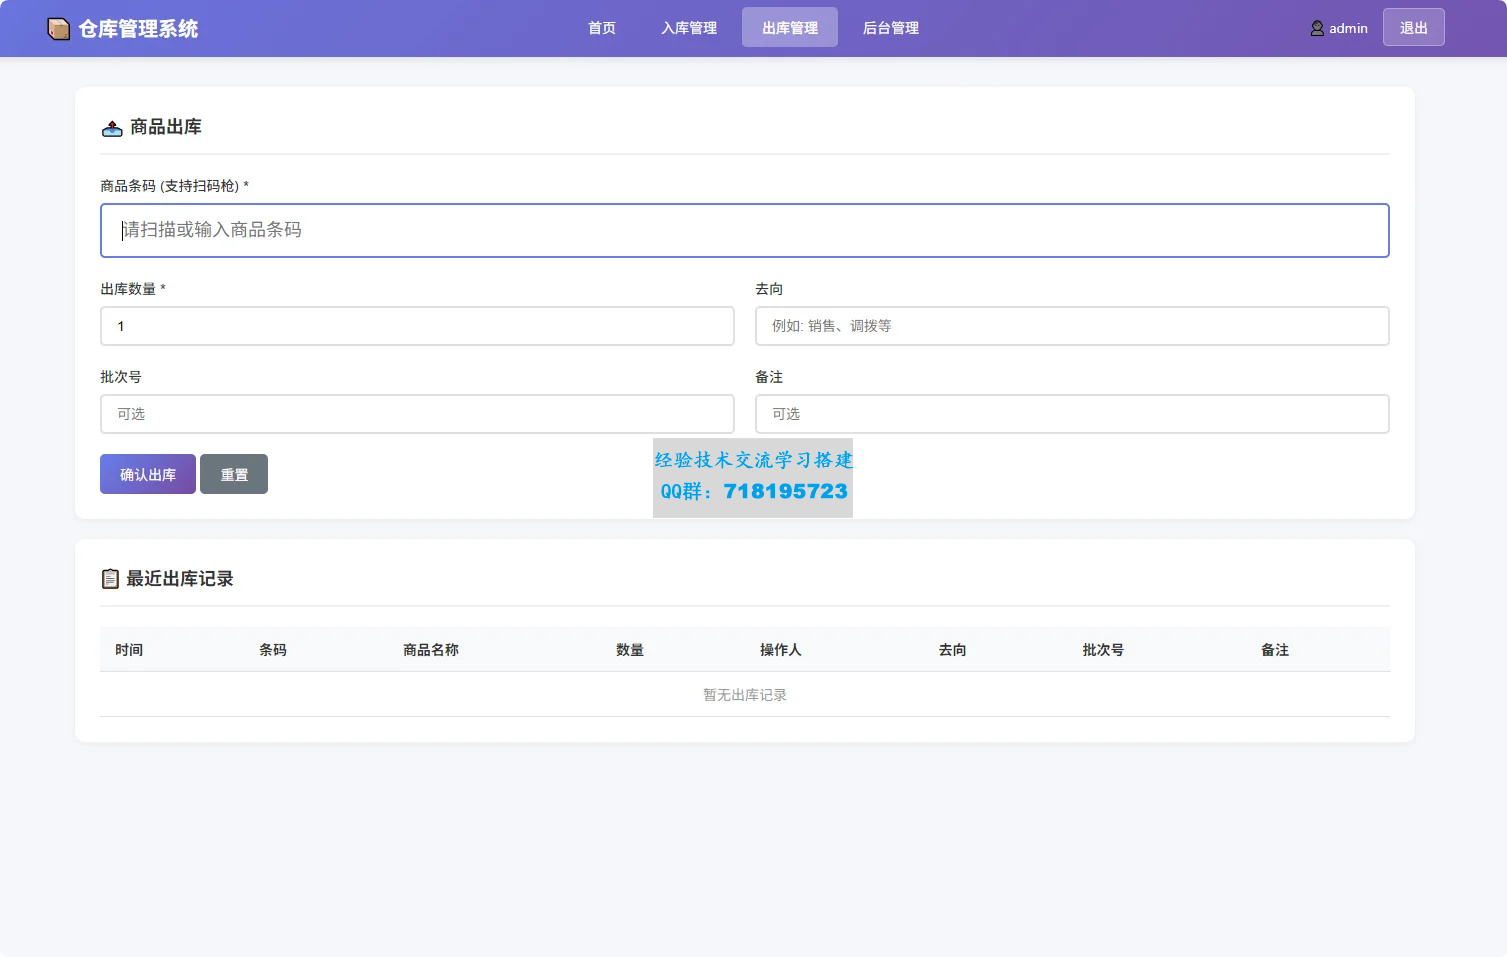This screenshot has width=1507, height=957.
Task: Click the 时间 column header
Action: 129,650
